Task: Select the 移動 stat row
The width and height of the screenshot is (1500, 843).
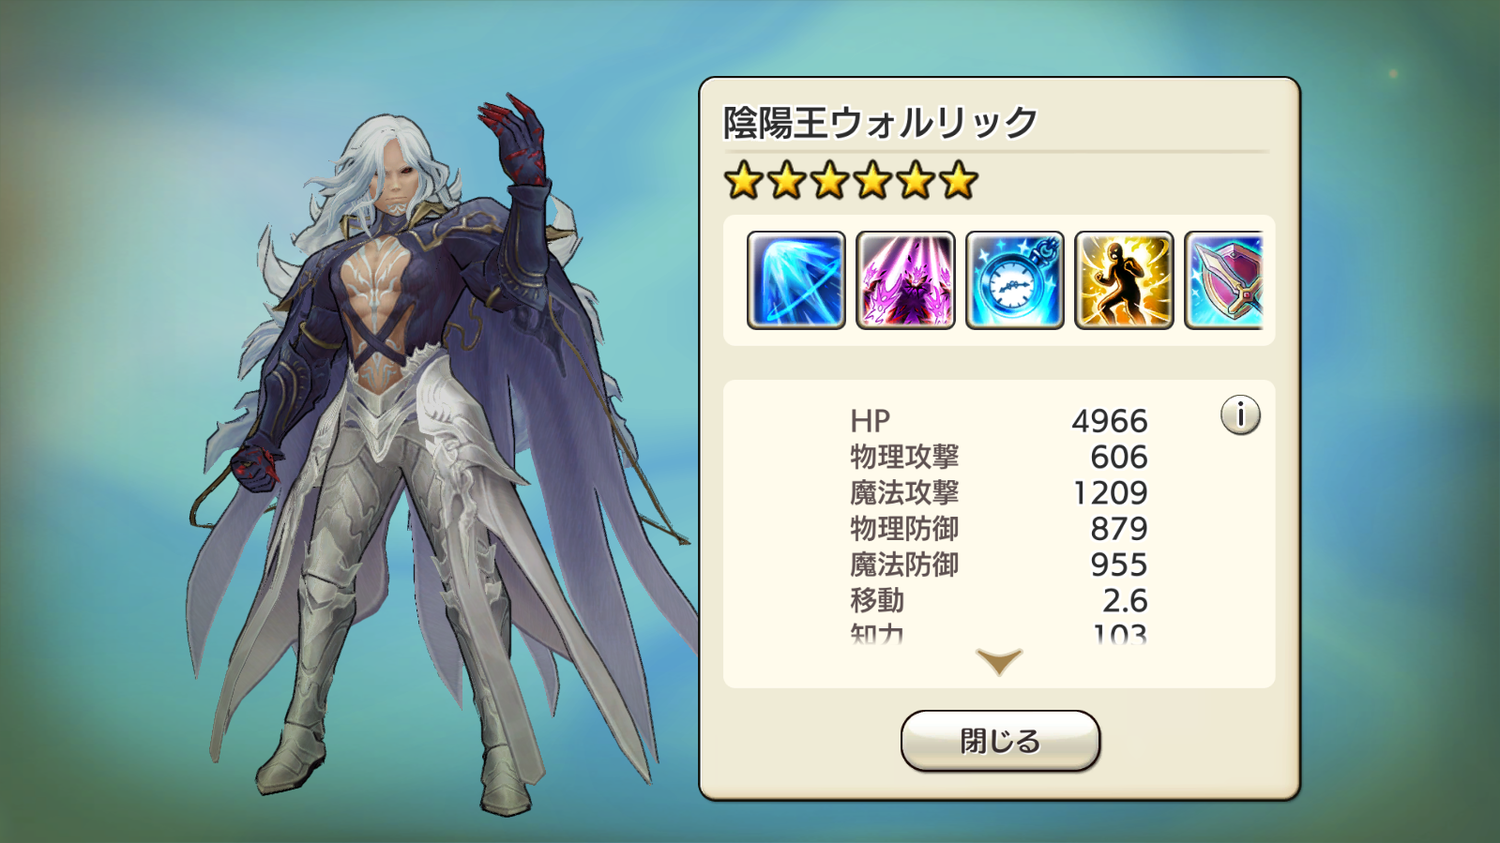Action: [x=999, y=601]
